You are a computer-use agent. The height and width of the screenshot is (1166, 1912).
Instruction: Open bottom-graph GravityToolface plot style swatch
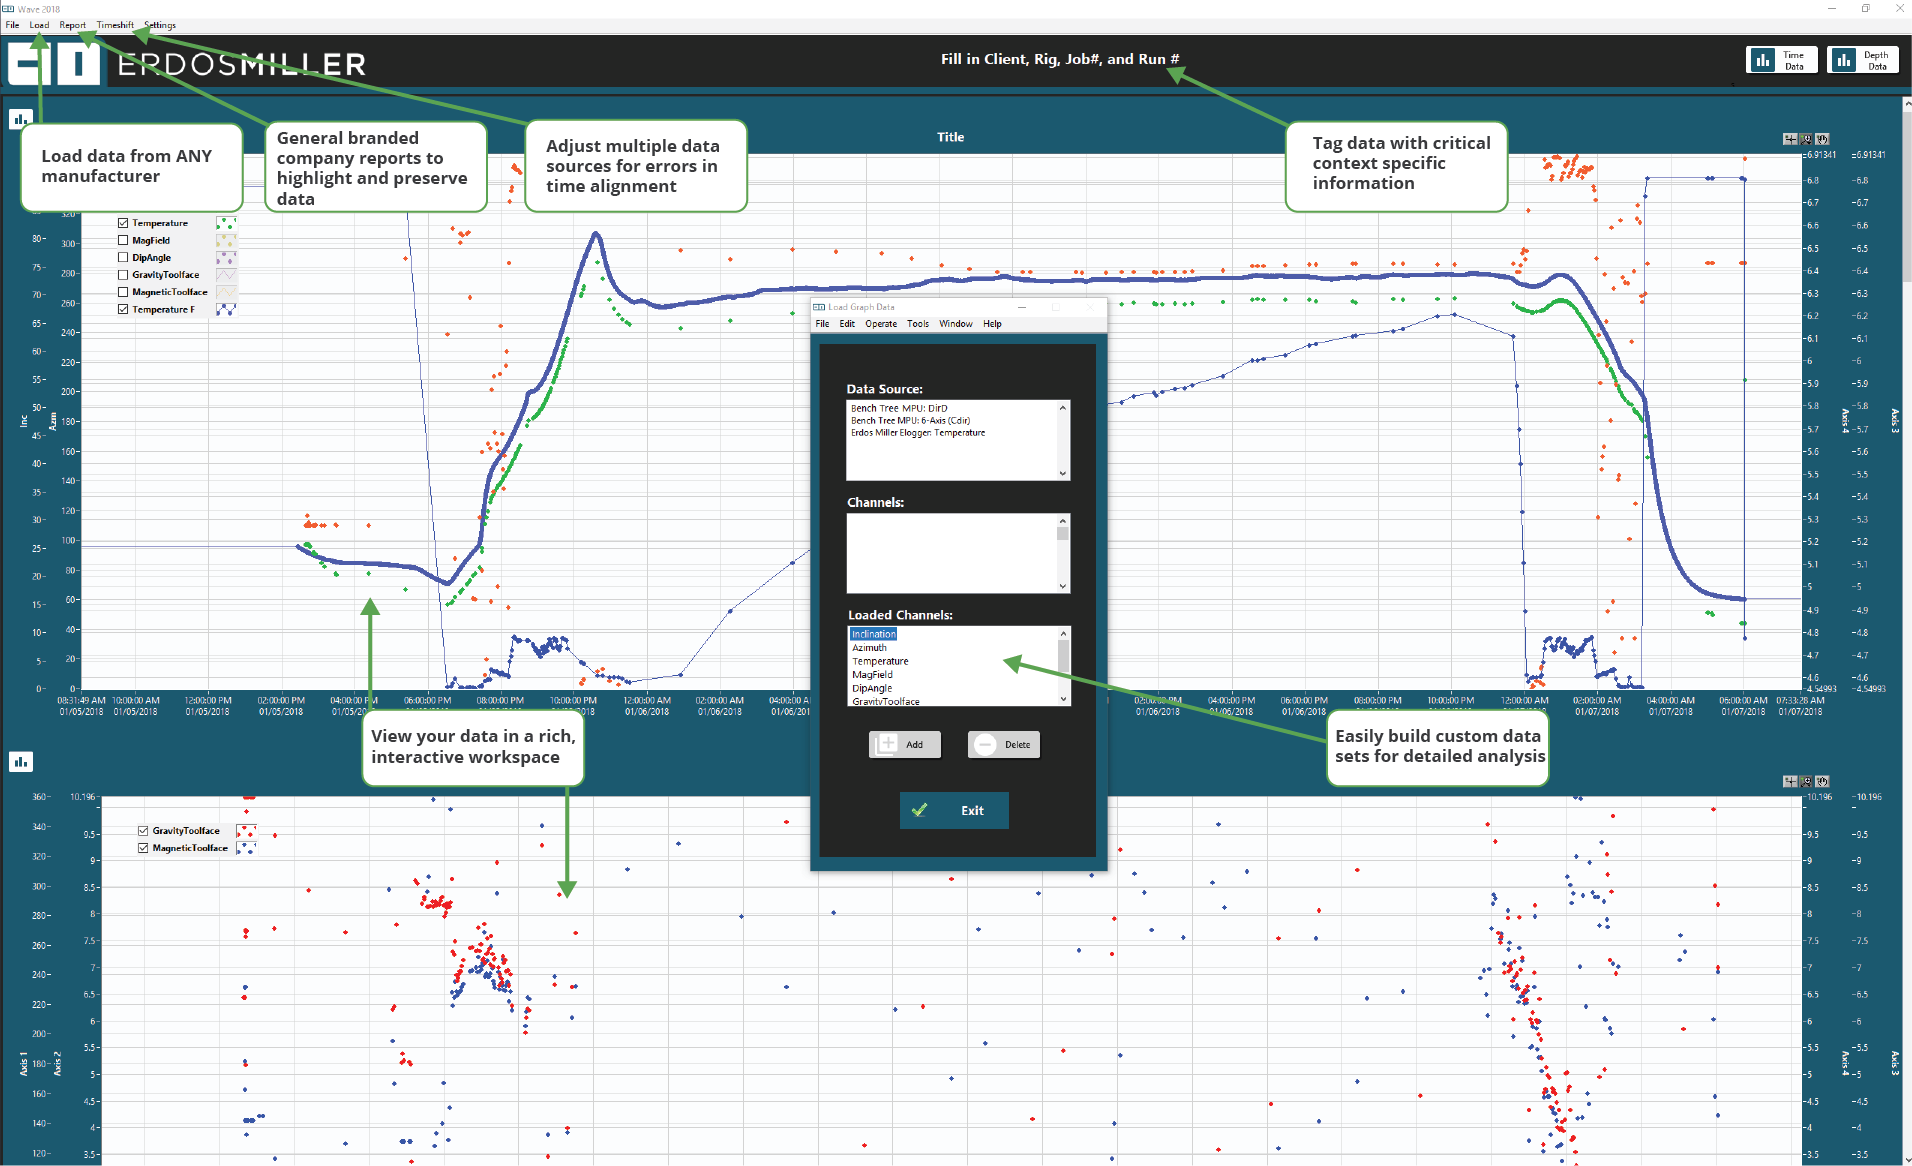coord(247,830)
